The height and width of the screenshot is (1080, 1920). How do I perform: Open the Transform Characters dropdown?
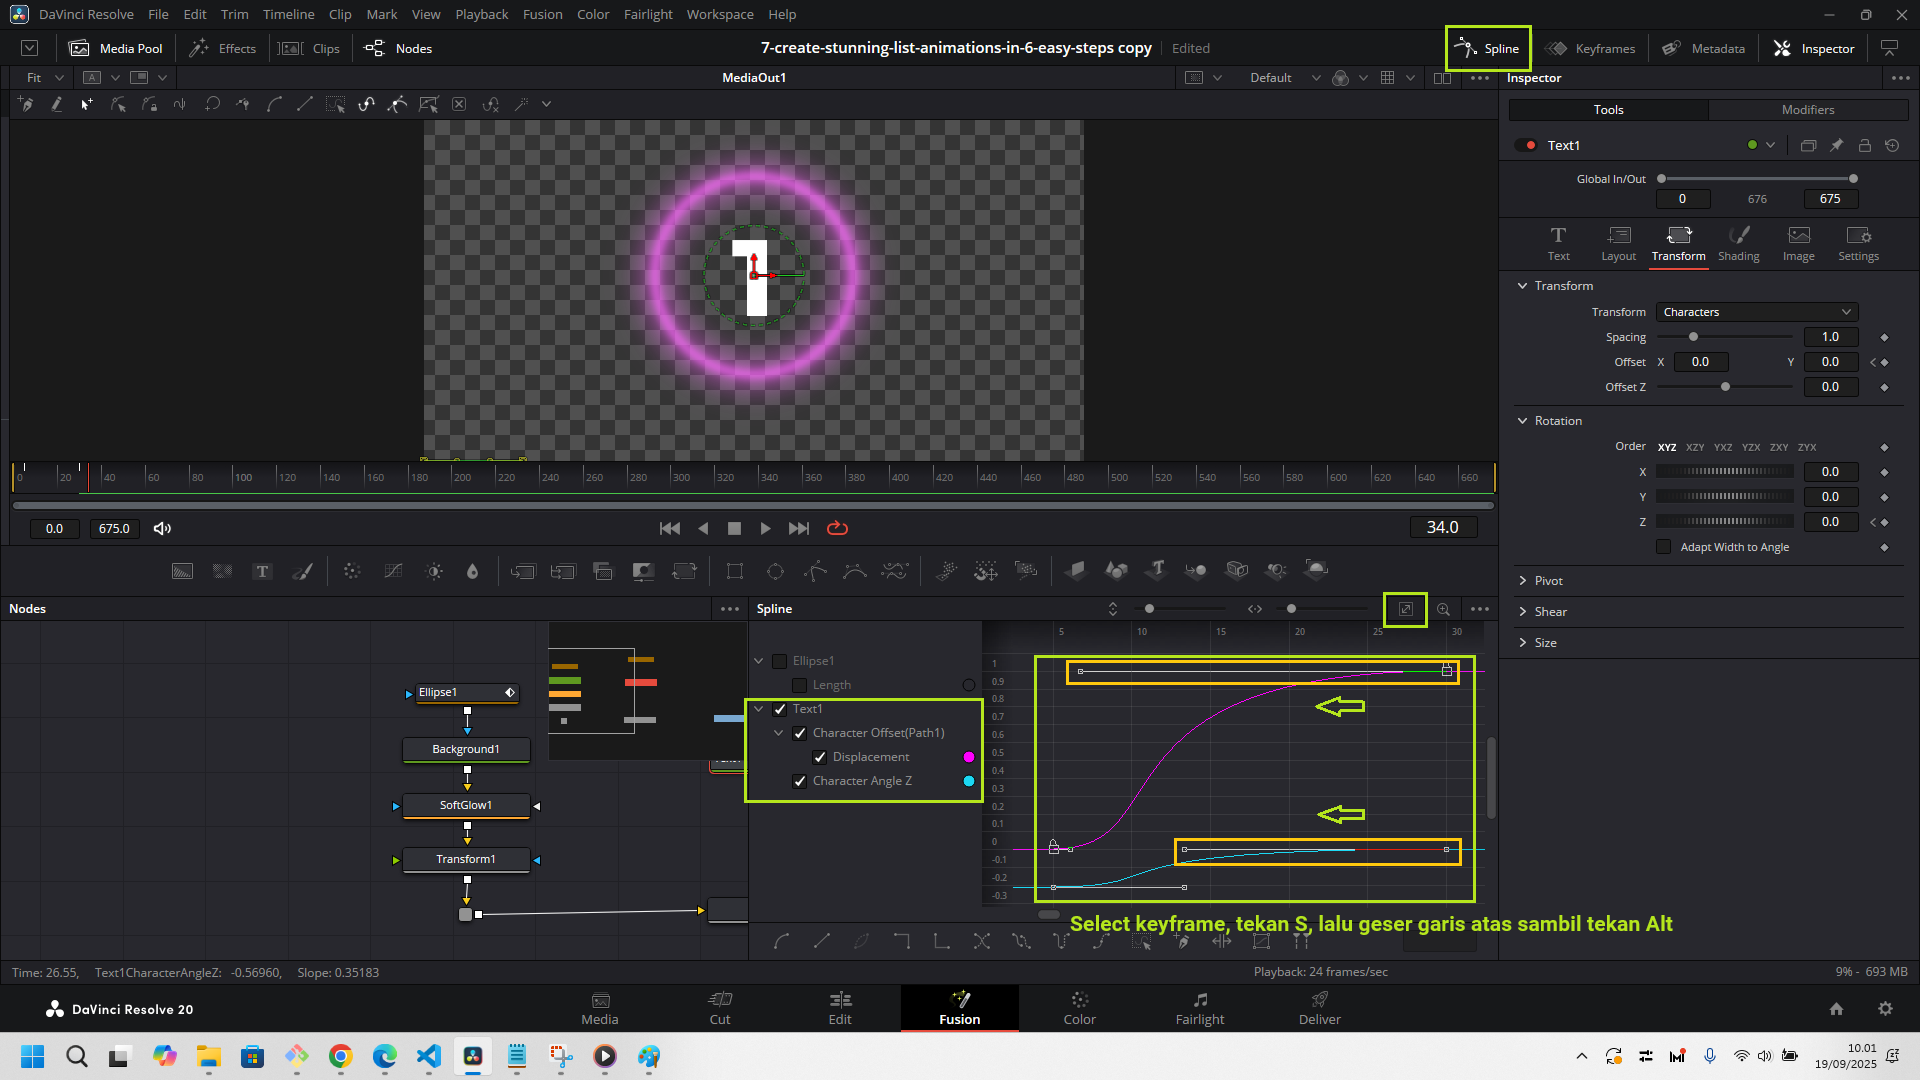1757,312
